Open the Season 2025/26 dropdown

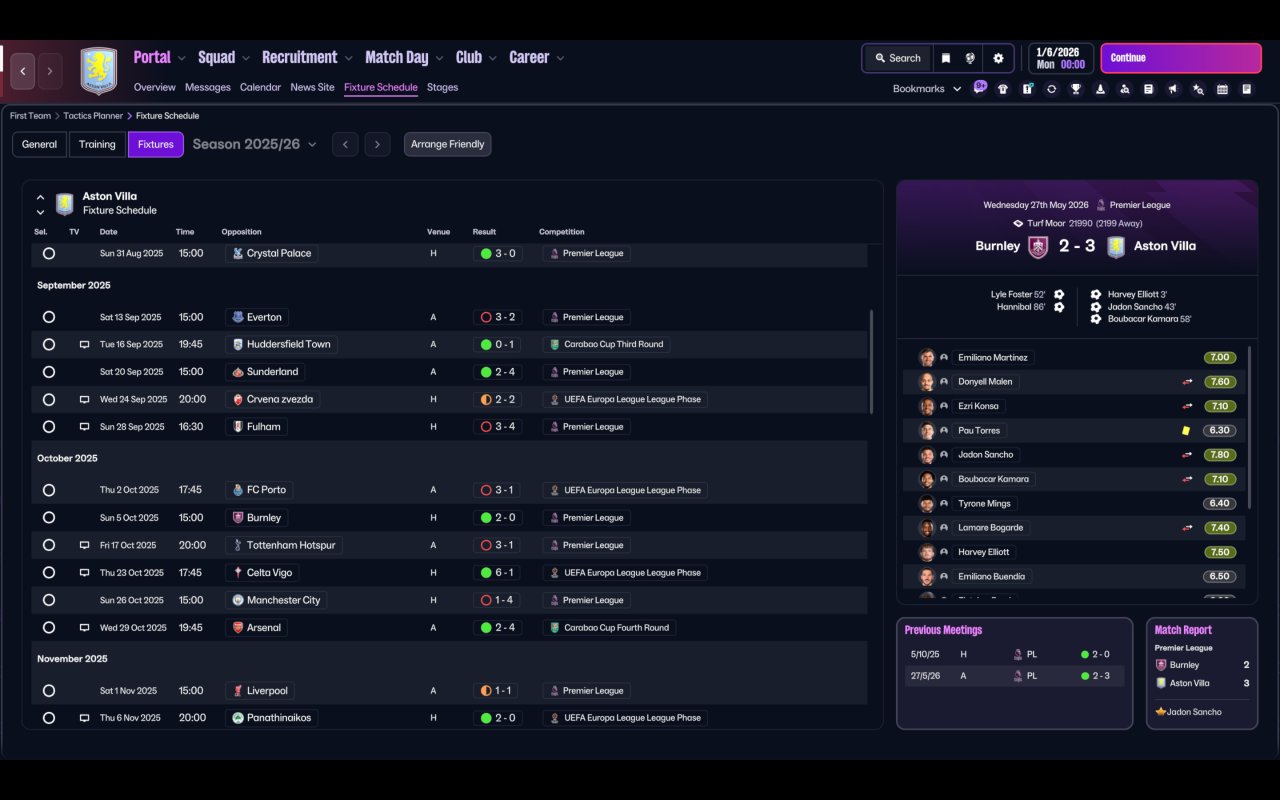(x=255, y=145)
